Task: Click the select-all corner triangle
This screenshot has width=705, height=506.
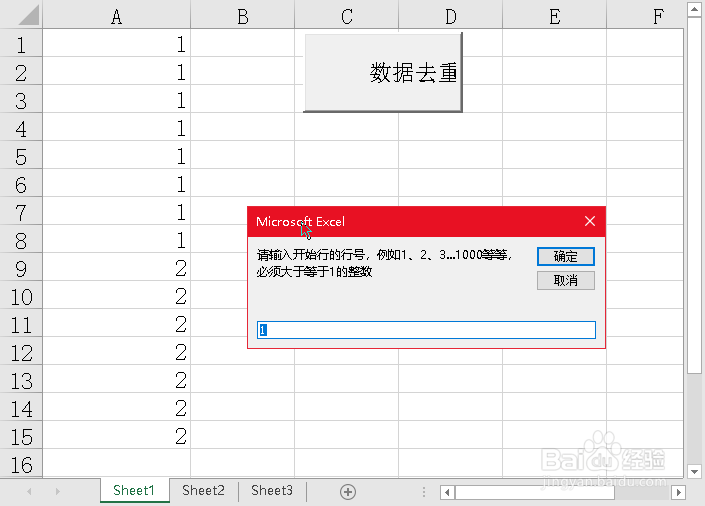Action: pos(28,15)
